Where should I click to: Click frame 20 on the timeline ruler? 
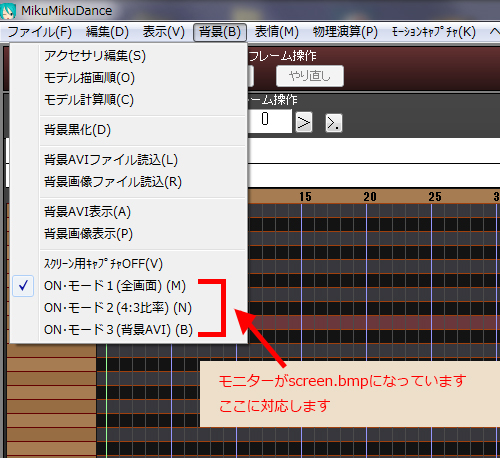pos(370,197)
